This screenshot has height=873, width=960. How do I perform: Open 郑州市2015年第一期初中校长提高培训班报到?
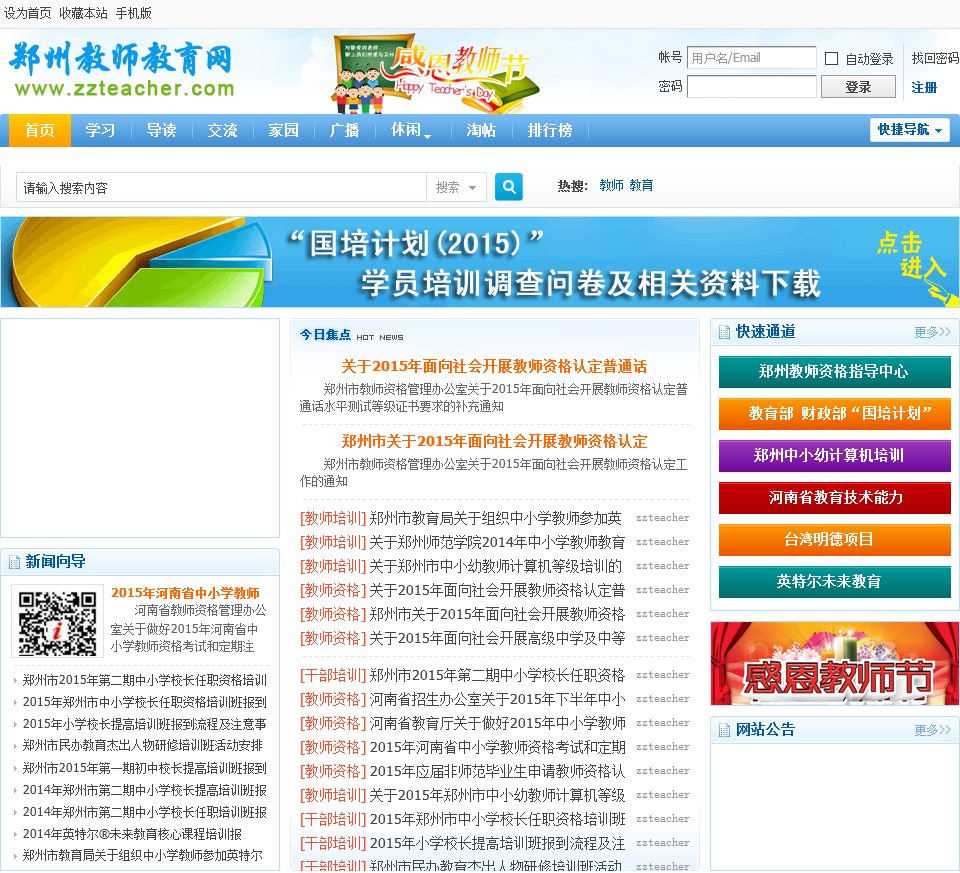pos(144,768)
